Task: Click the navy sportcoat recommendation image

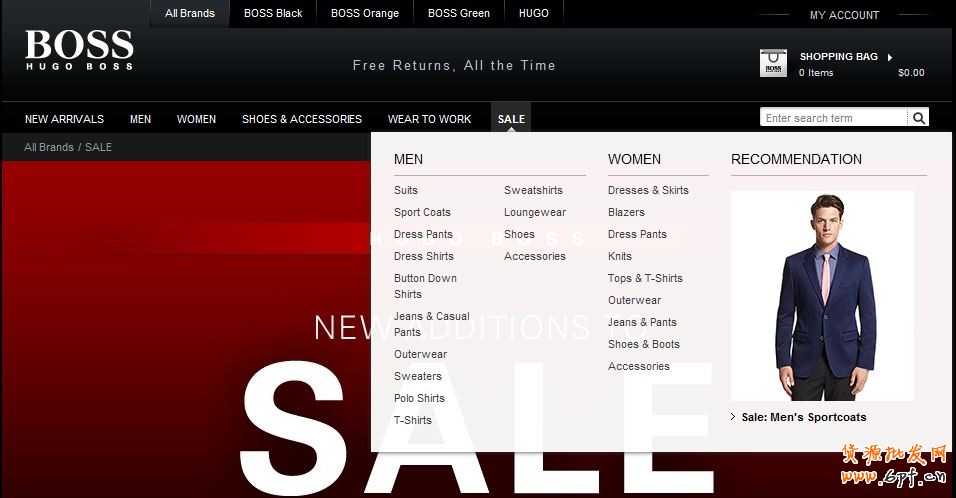Action: click(x=822, y=295)
